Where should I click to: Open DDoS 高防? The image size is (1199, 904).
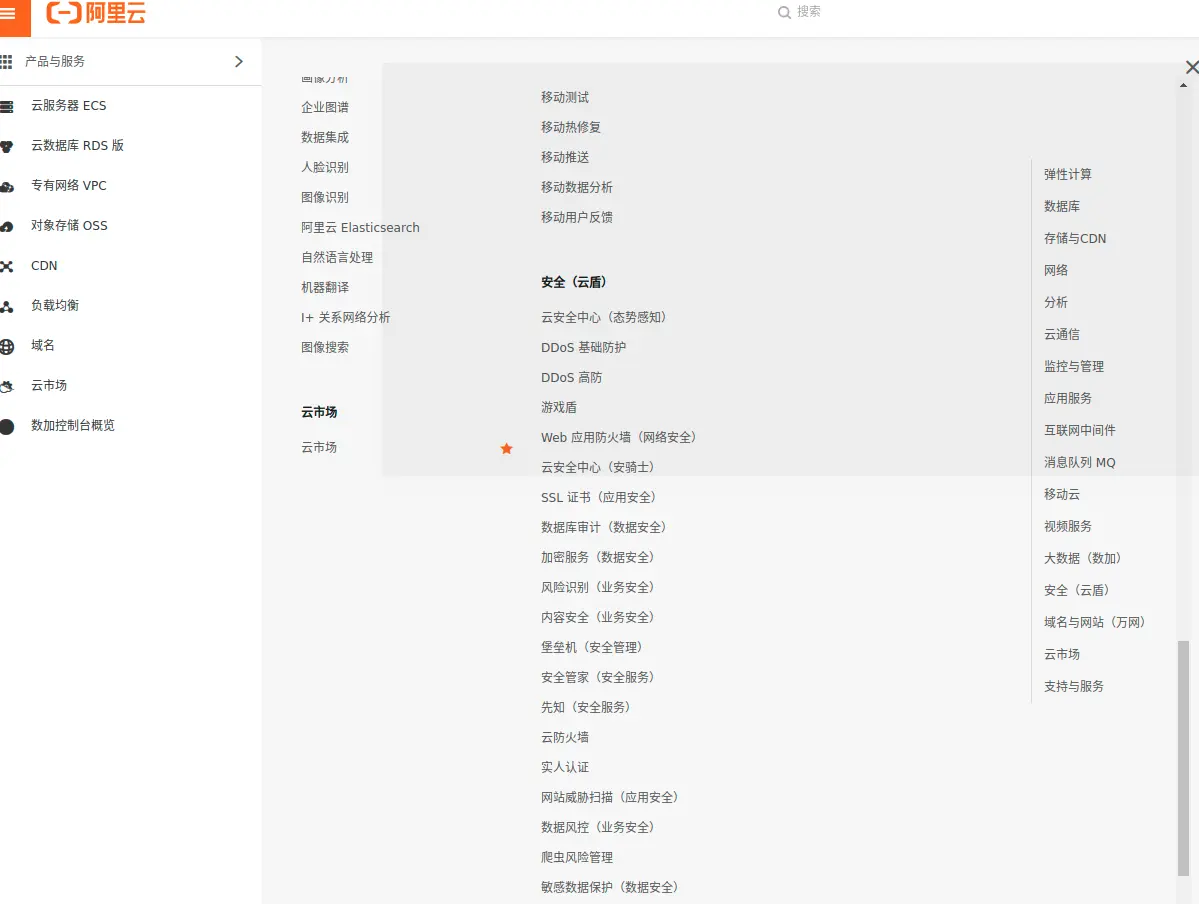click(x=571, y=377)
